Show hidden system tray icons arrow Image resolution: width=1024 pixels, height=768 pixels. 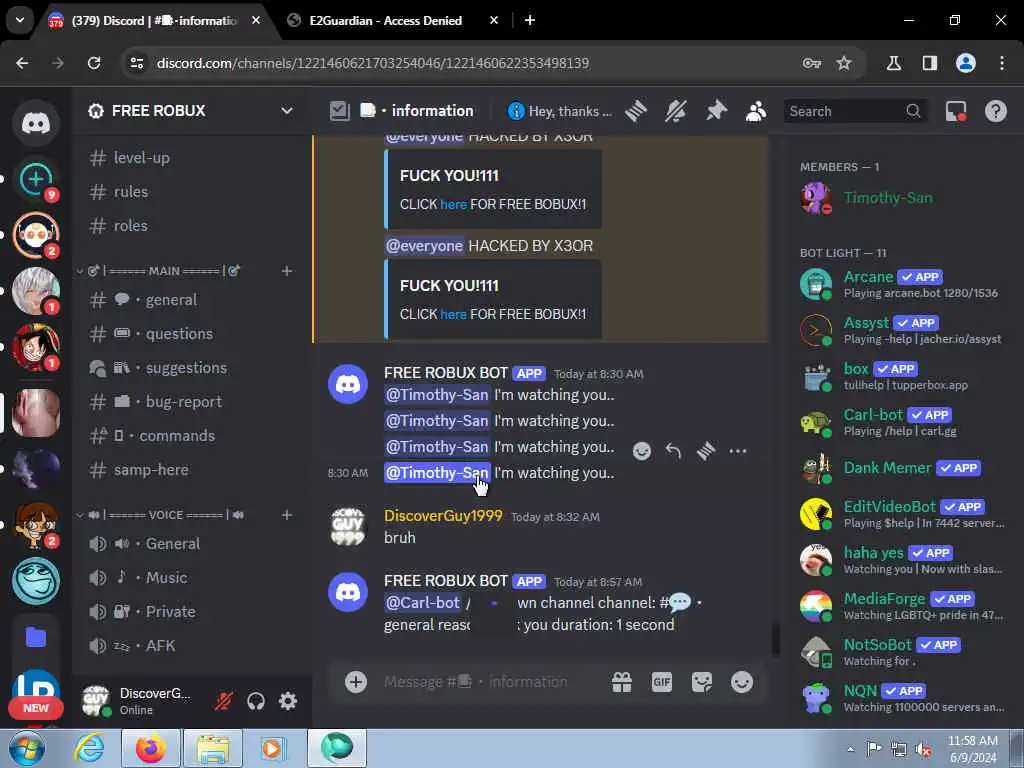click(850, 750)
